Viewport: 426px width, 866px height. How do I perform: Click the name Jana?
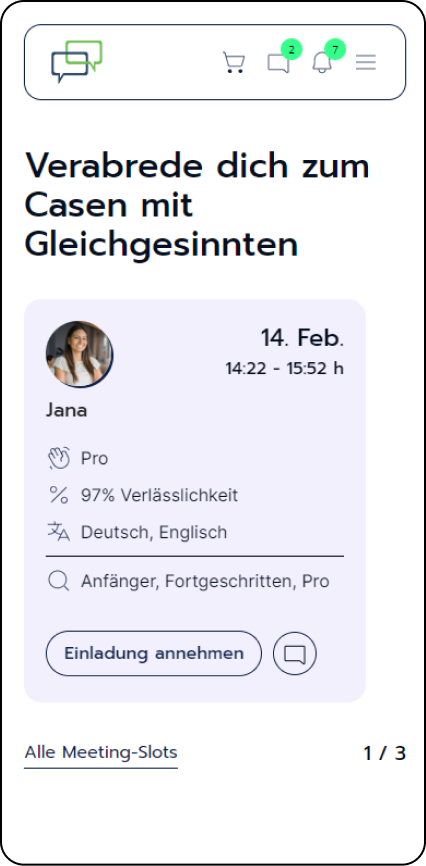[x=66, y=410]
